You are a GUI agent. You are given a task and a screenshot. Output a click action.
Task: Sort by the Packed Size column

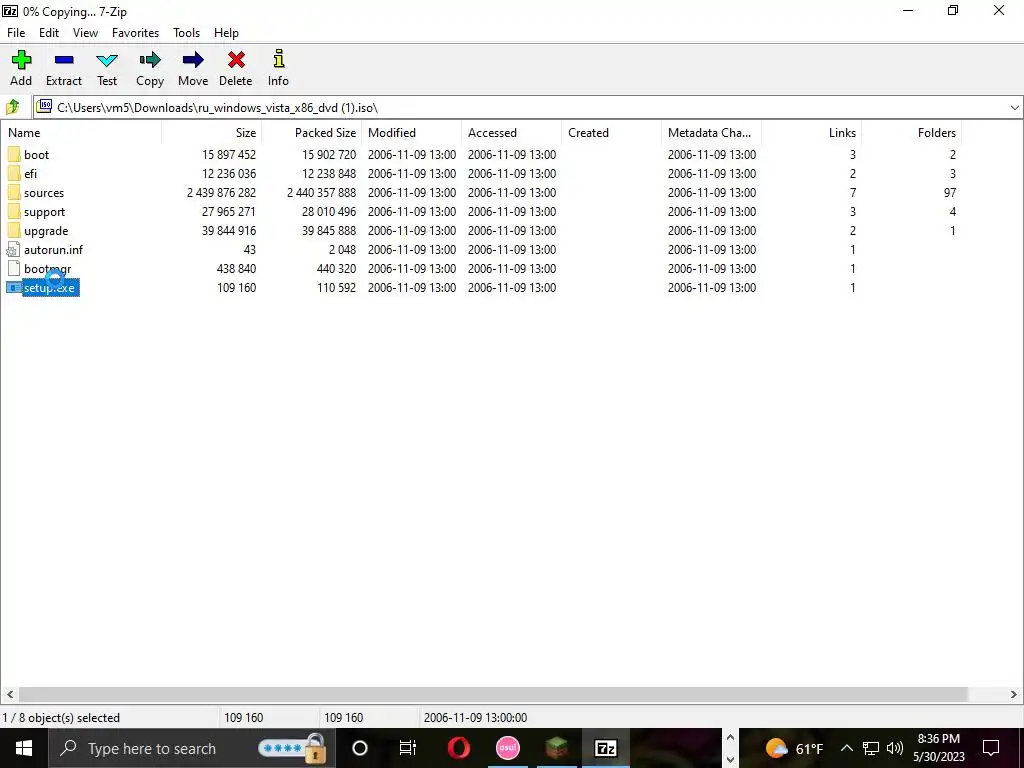point(312,133)
